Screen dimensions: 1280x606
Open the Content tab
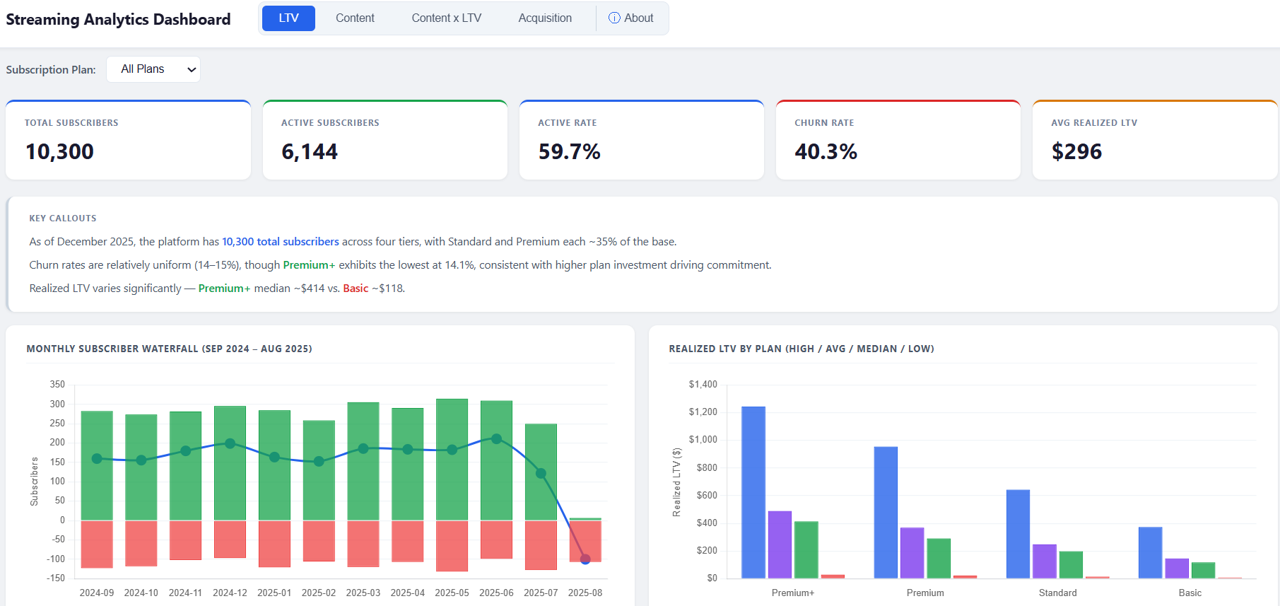(355, 18)
